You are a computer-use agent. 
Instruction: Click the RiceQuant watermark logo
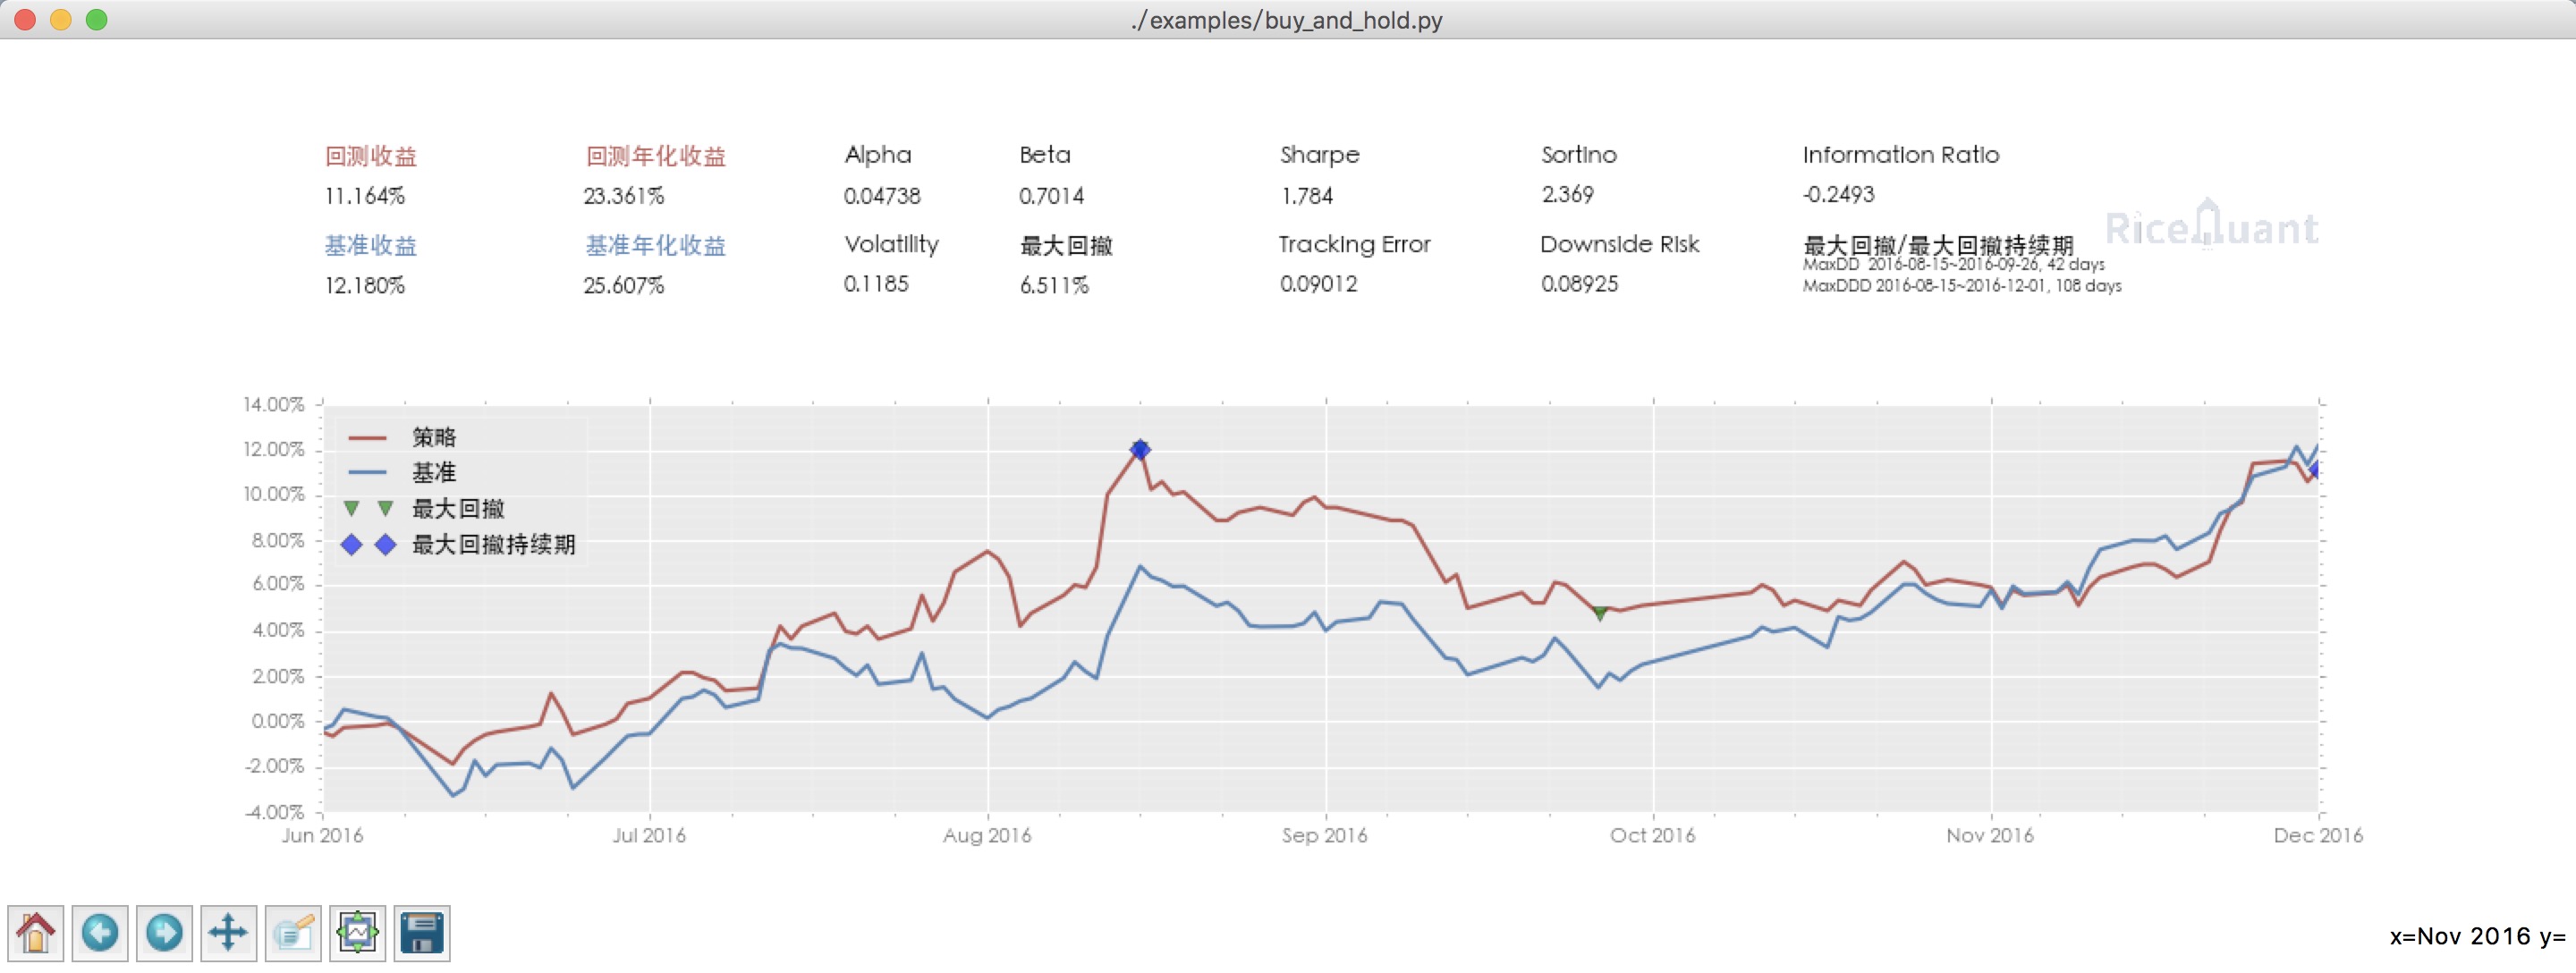pos(2211,228)
